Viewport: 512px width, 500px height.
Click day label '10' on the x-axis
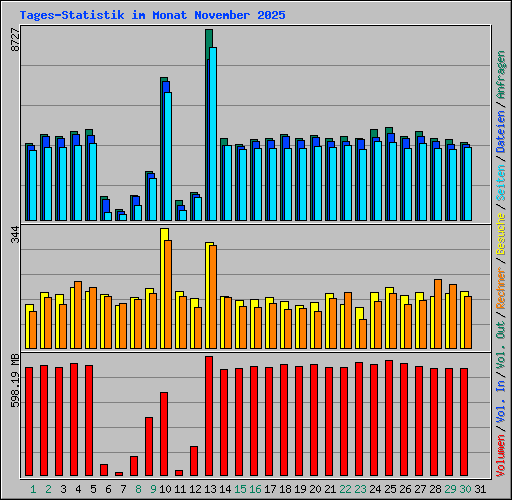tap(165, 489)
